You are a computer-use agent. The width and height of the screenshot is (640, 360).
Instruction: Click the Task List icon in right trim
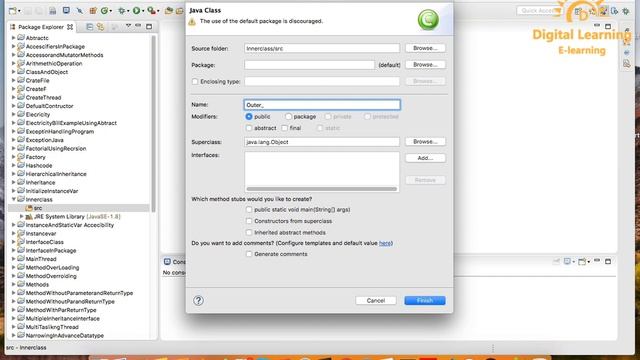[627, 64]
